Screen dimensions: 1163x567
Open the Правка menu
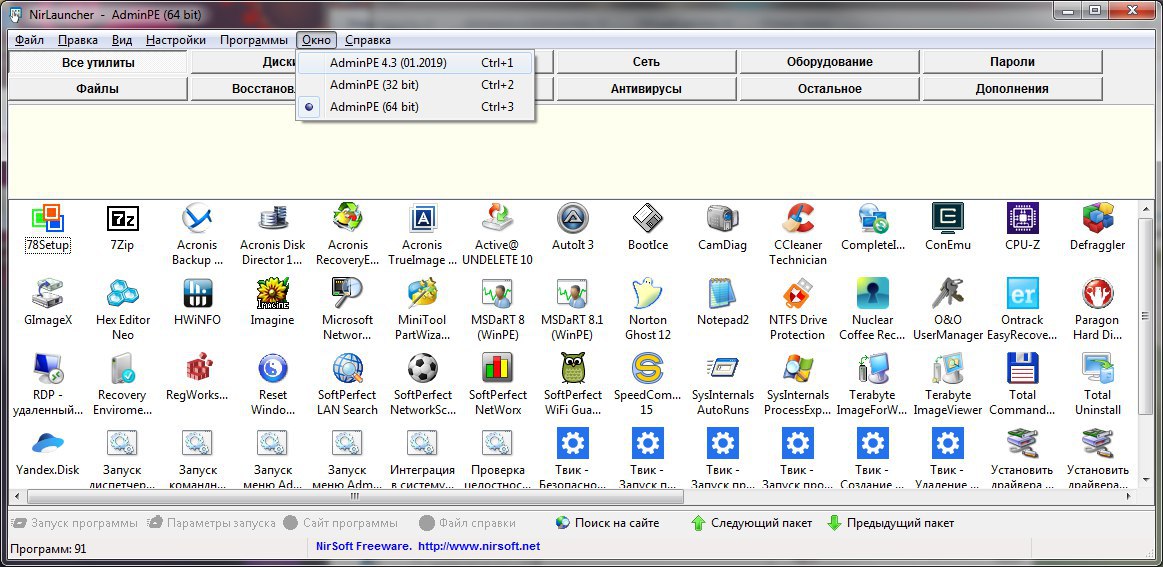[x=78, y=40]
